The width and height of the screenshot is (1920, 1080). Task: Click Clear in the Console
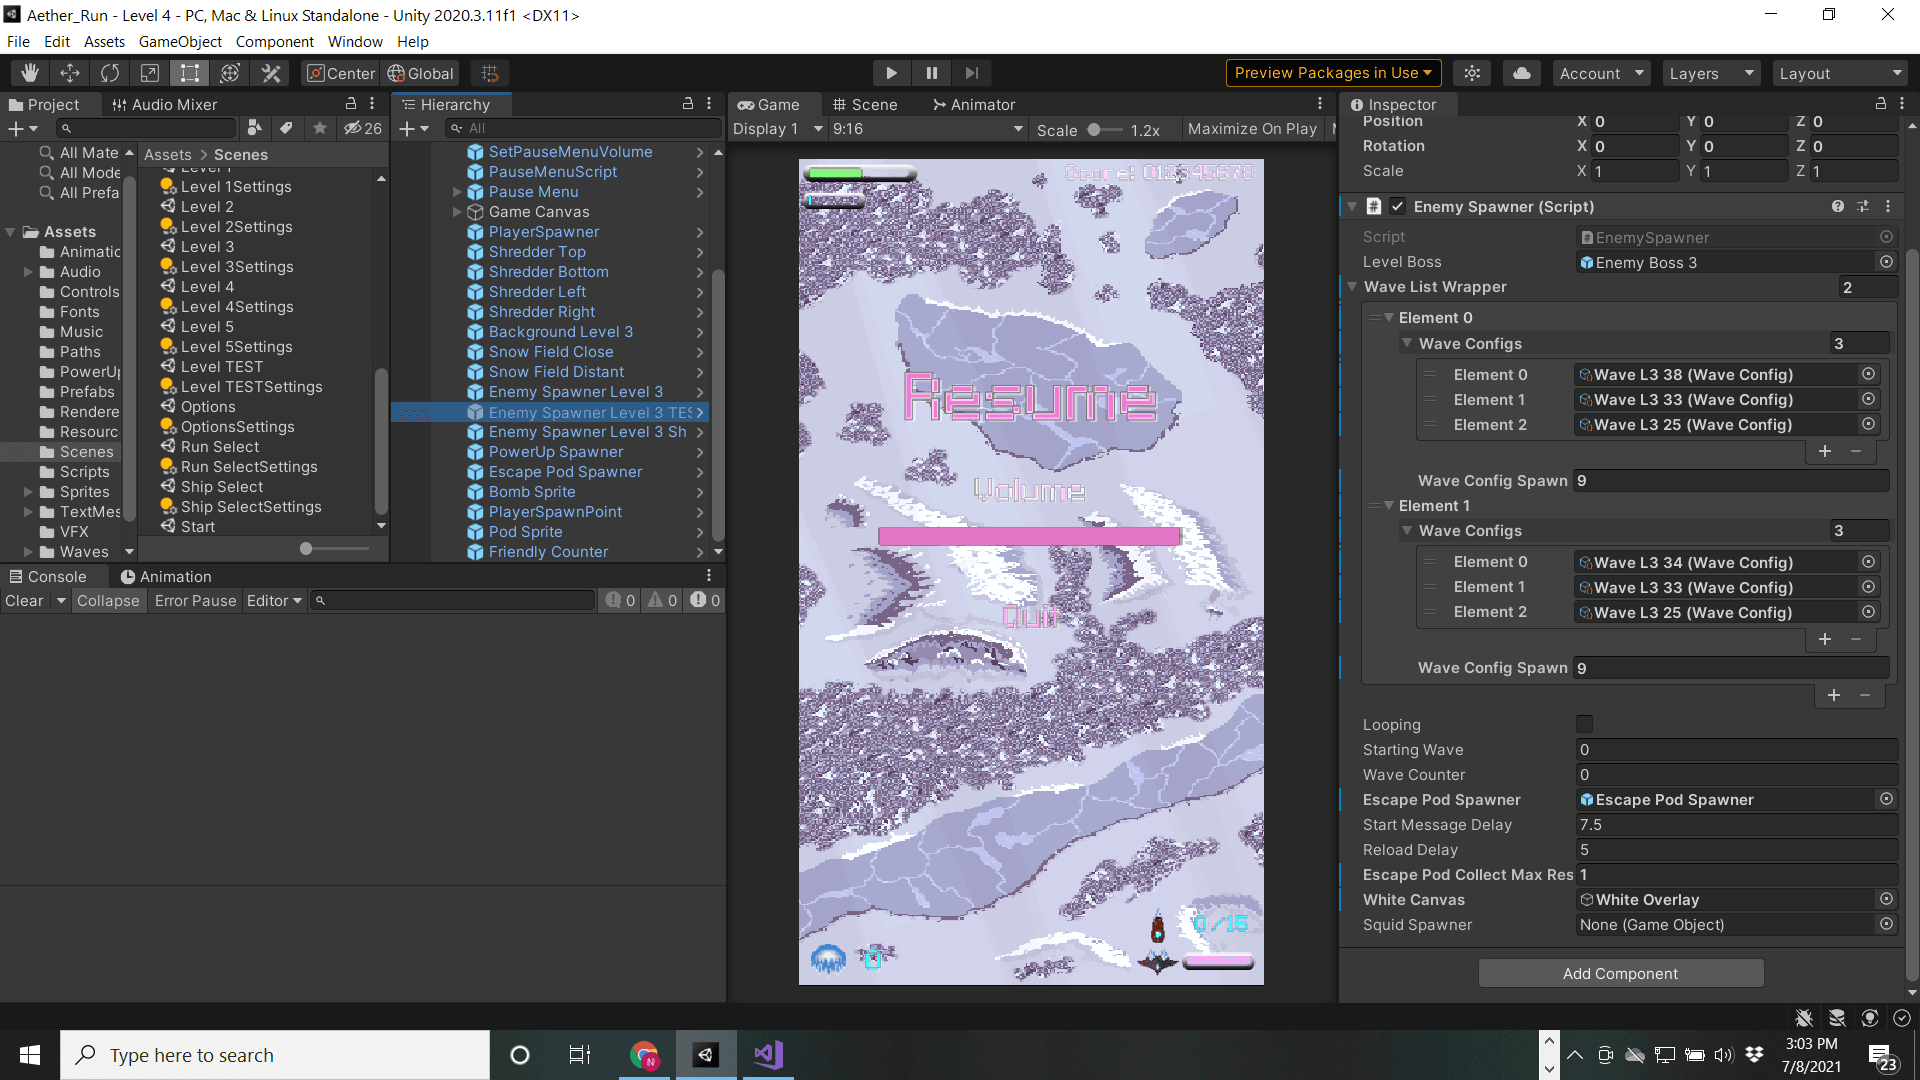click(x=24, y=601)
